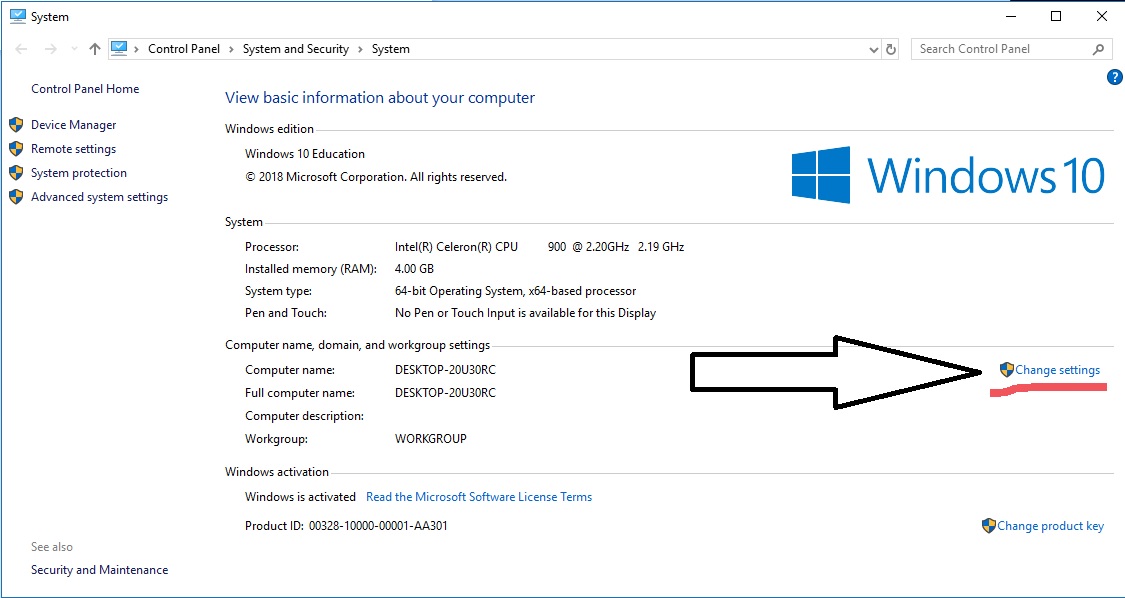Read the Microsoft Software License Terms
This screenshot has height=598, width=1125.
click(x=479, y=497)
